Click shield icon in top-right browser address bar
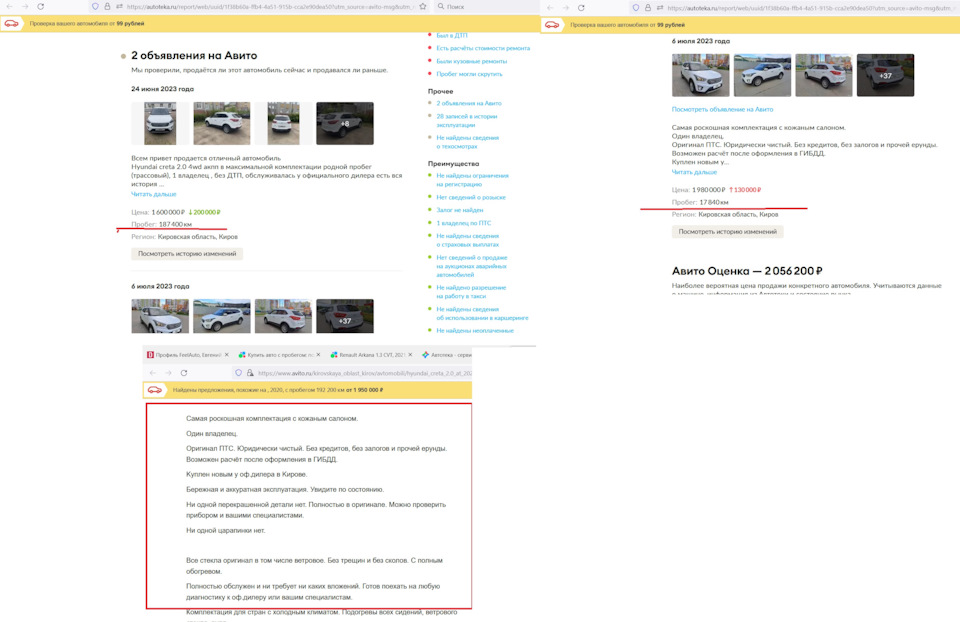Viewport: 960px width, 622px height. click(636, 8)
